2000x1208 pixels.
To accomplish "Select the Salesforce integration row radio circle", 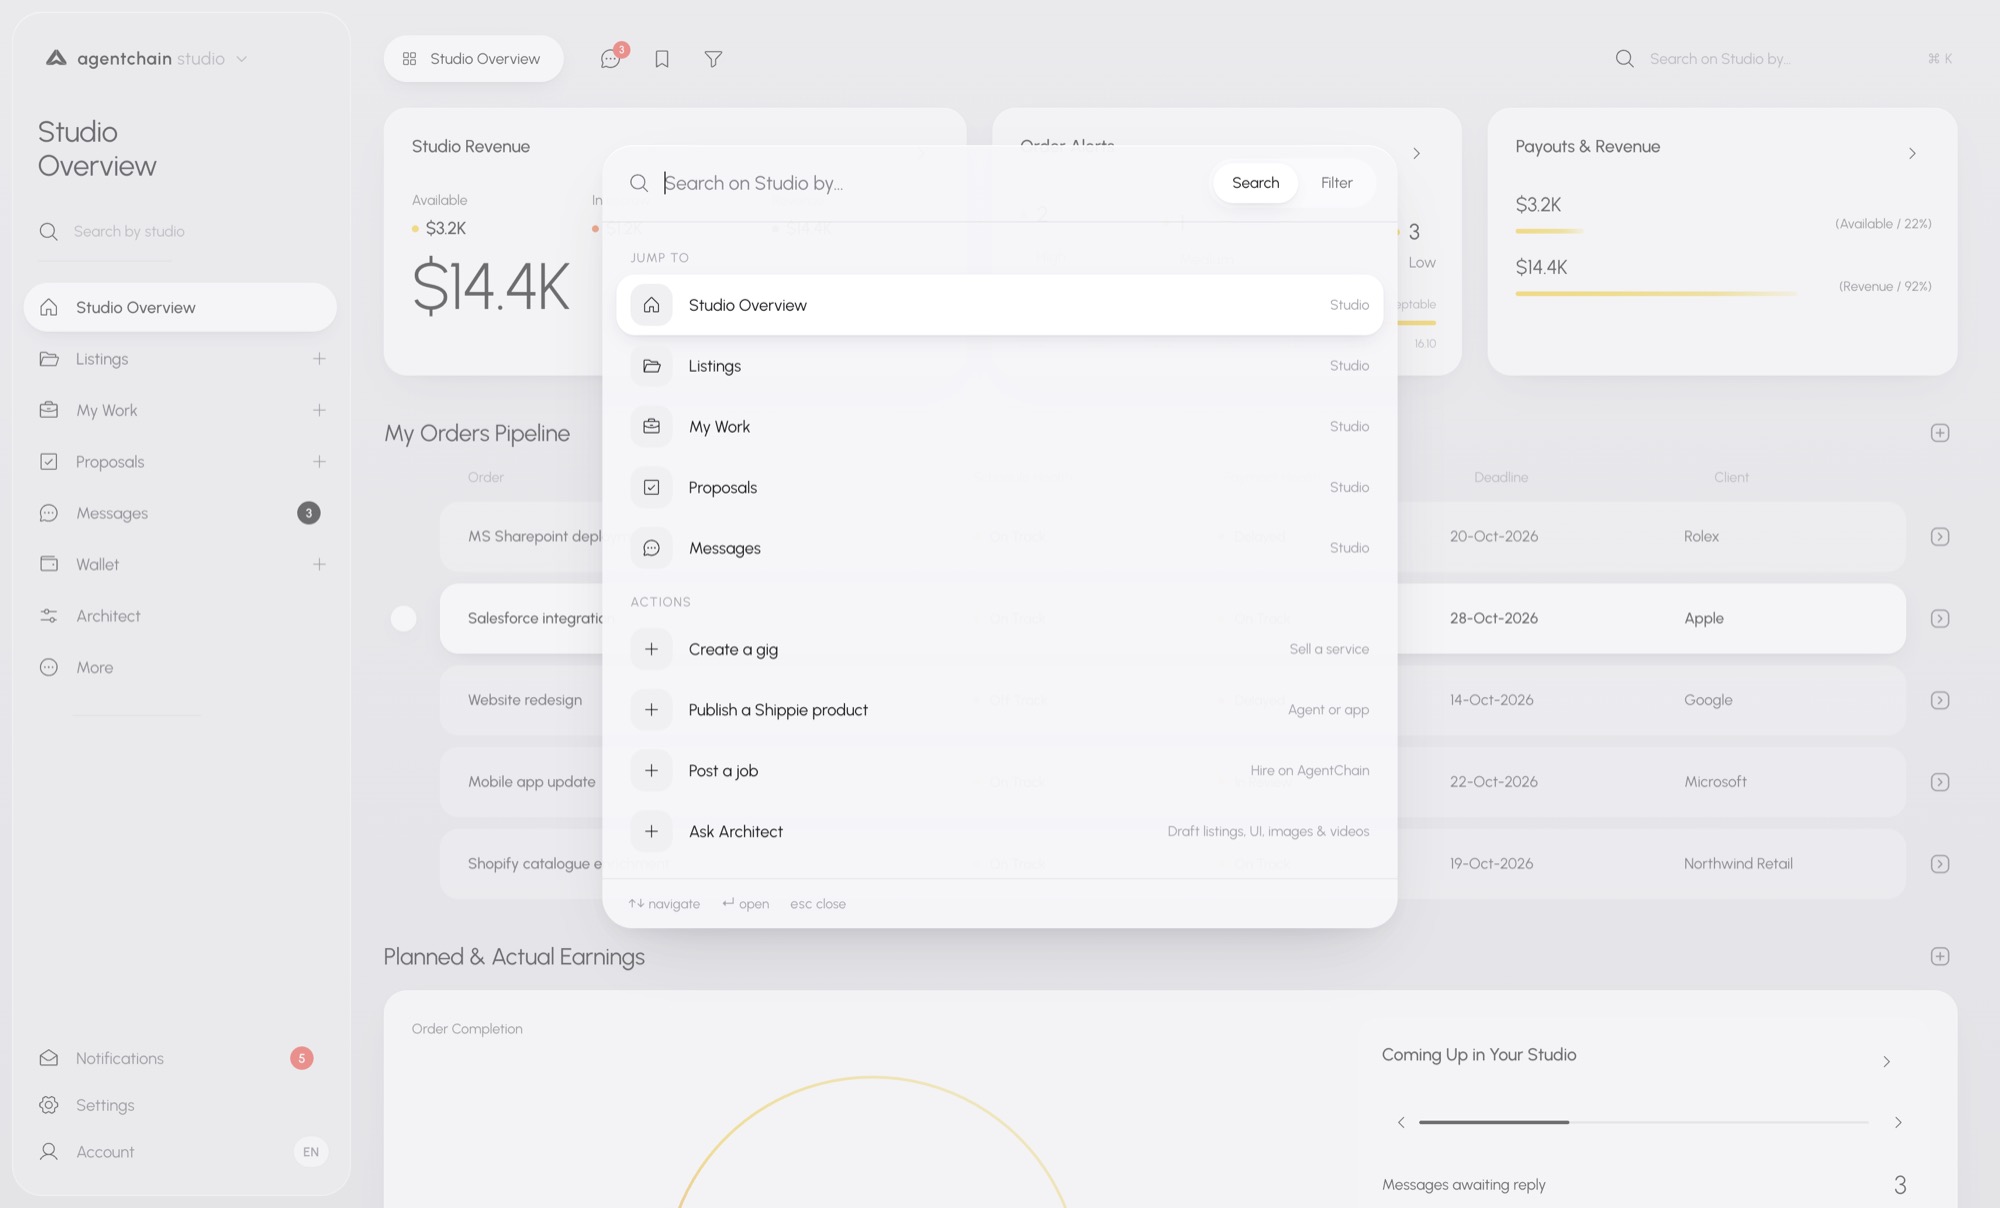I will pyautogui.click(x=403, y=619).
